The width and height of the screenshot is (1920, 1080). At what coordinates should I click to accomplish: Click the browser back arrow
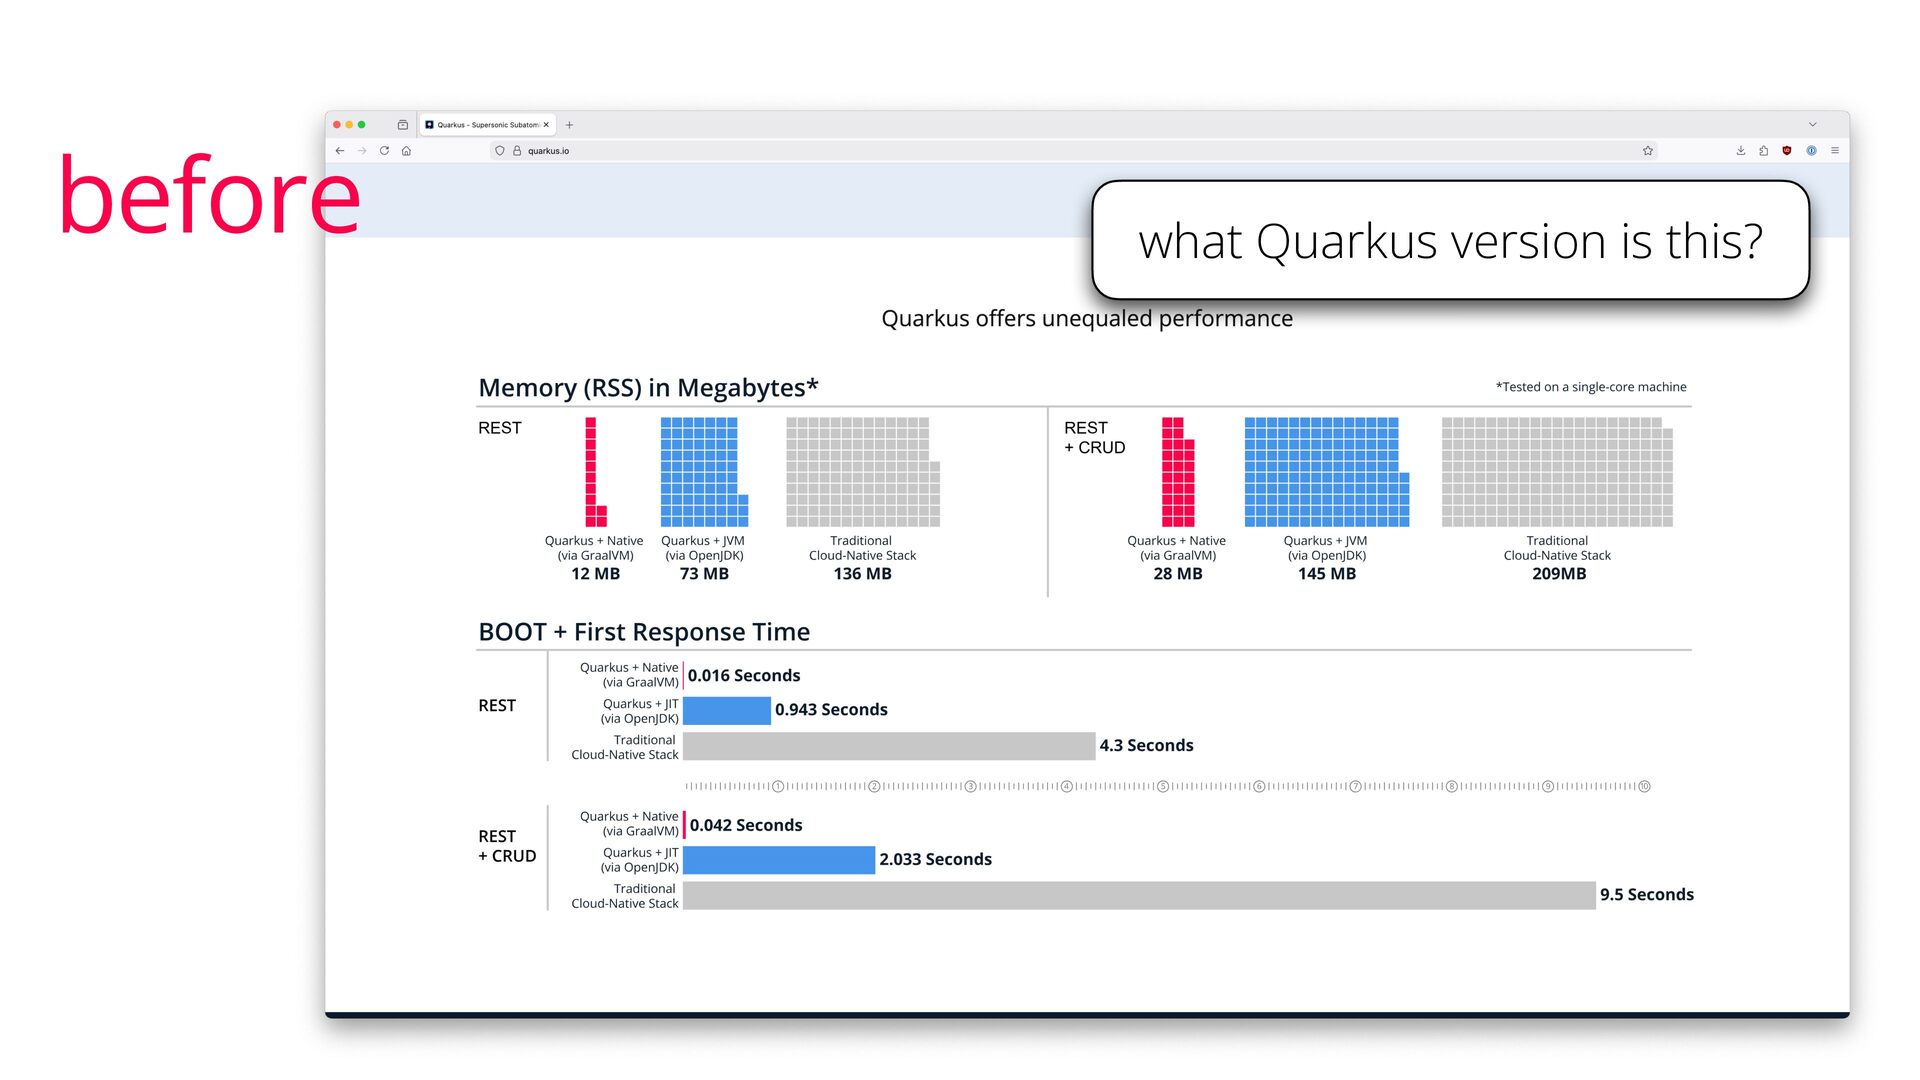pyautogui.click(x=340, y=151)
